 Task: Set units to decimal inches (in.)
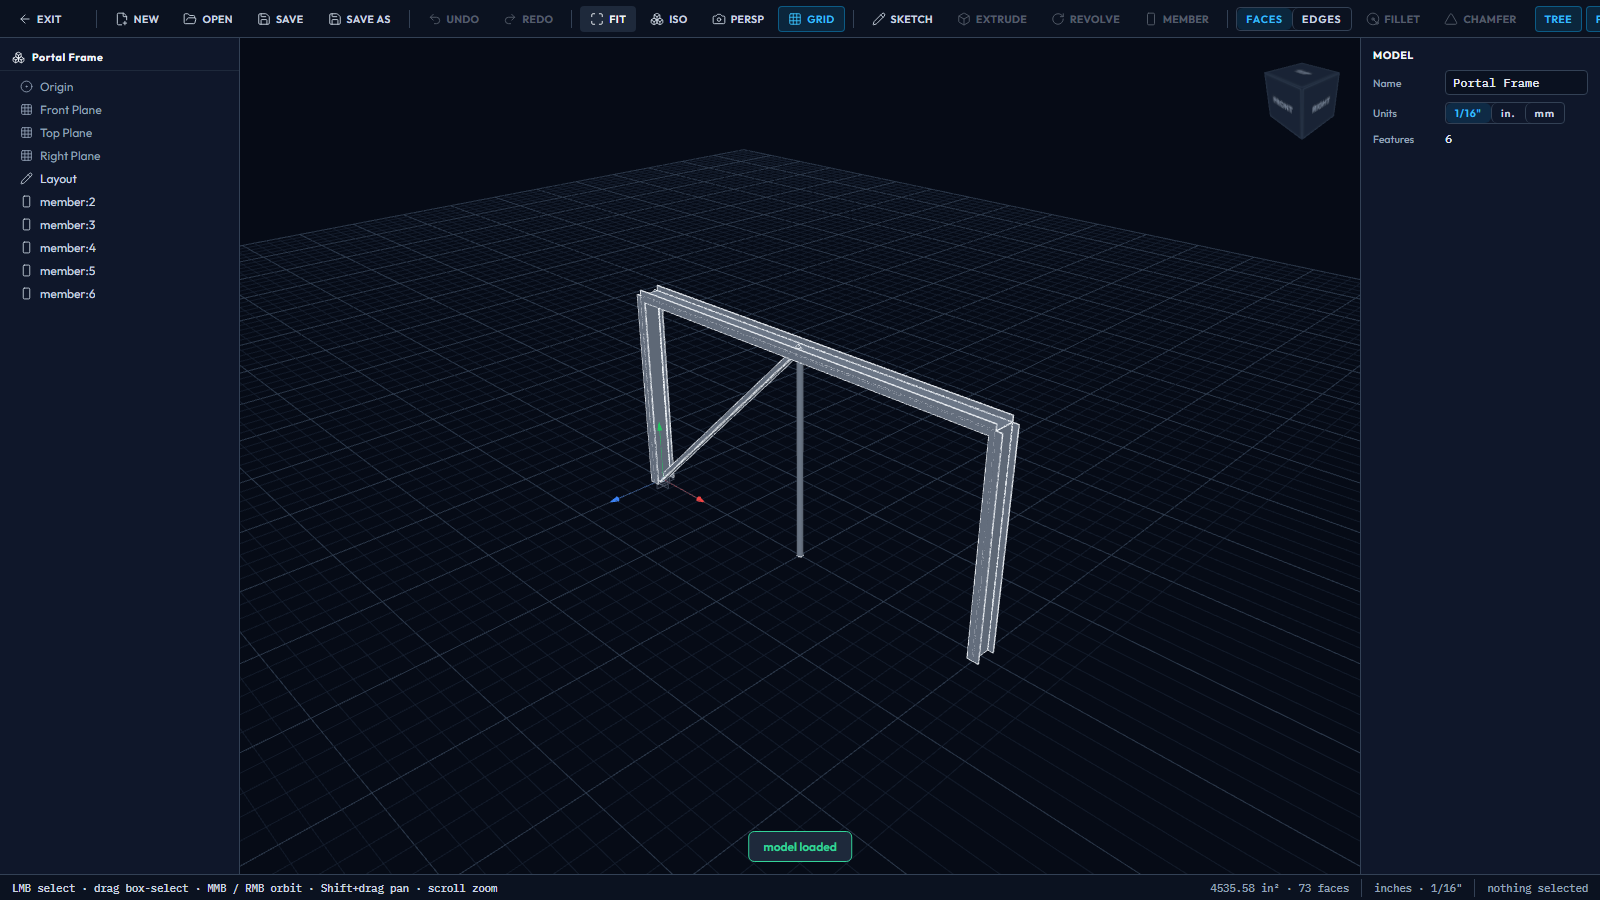click(x=1507, y=114)
